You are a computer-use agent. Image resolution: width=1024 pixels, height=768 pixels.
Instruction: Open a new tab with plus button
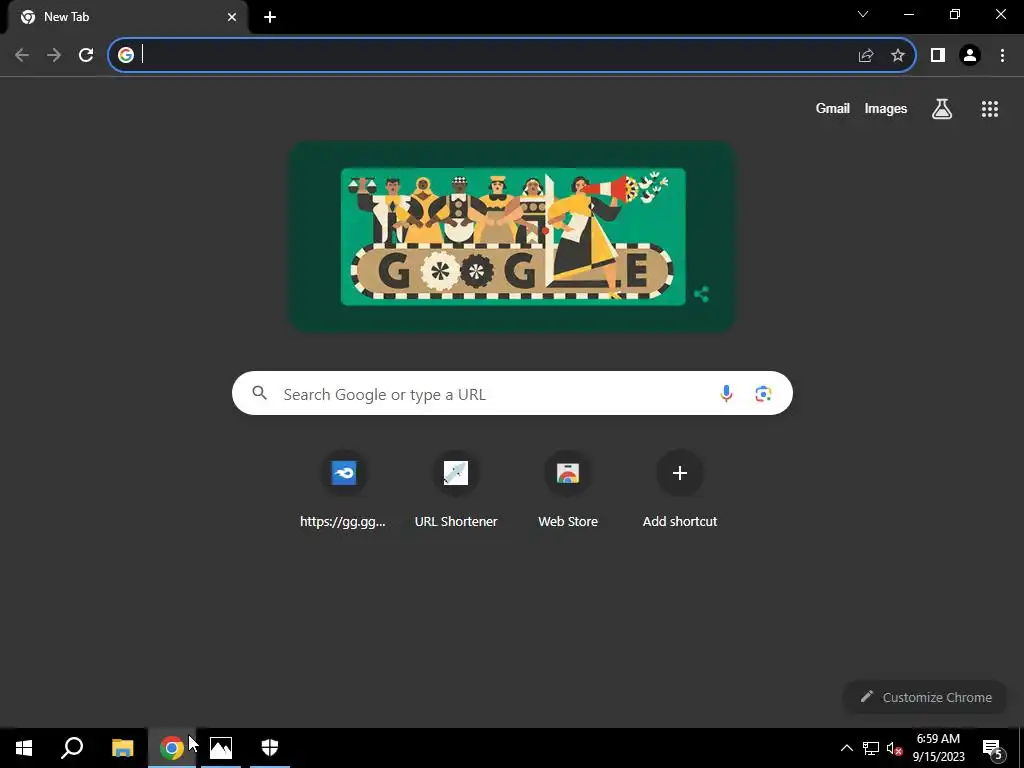tap(270, 17)
